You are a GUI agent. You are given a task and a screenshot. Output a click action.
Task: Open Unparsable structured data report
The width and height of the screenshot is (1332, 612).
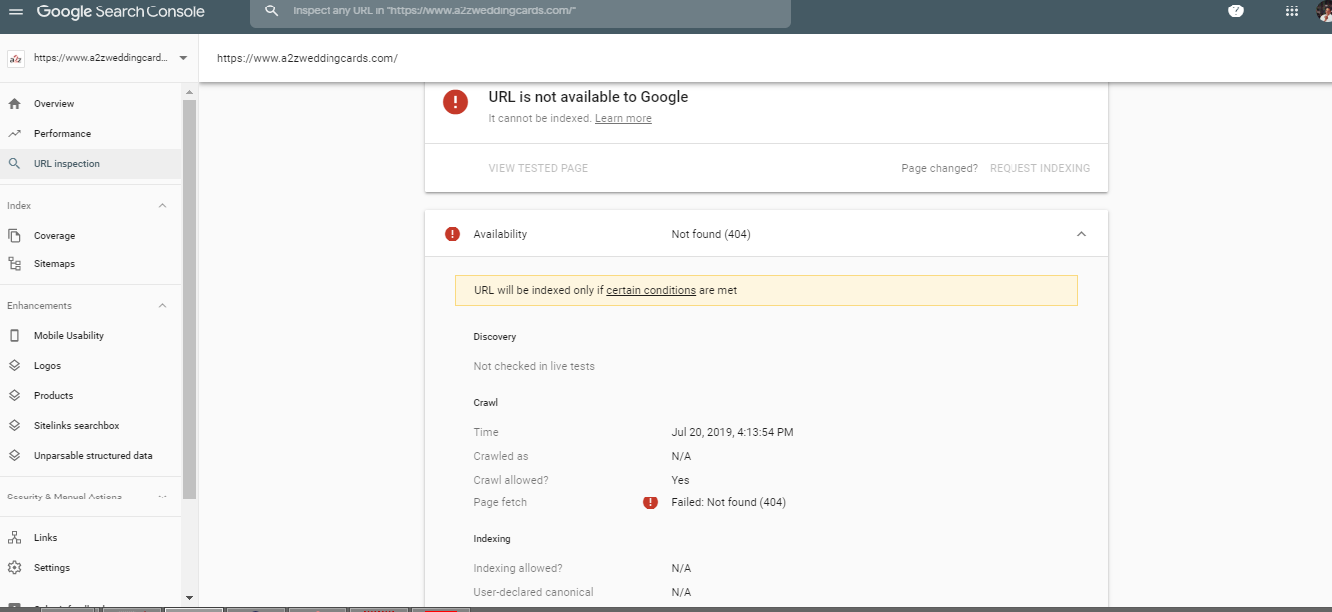click(x=93, y=456)
